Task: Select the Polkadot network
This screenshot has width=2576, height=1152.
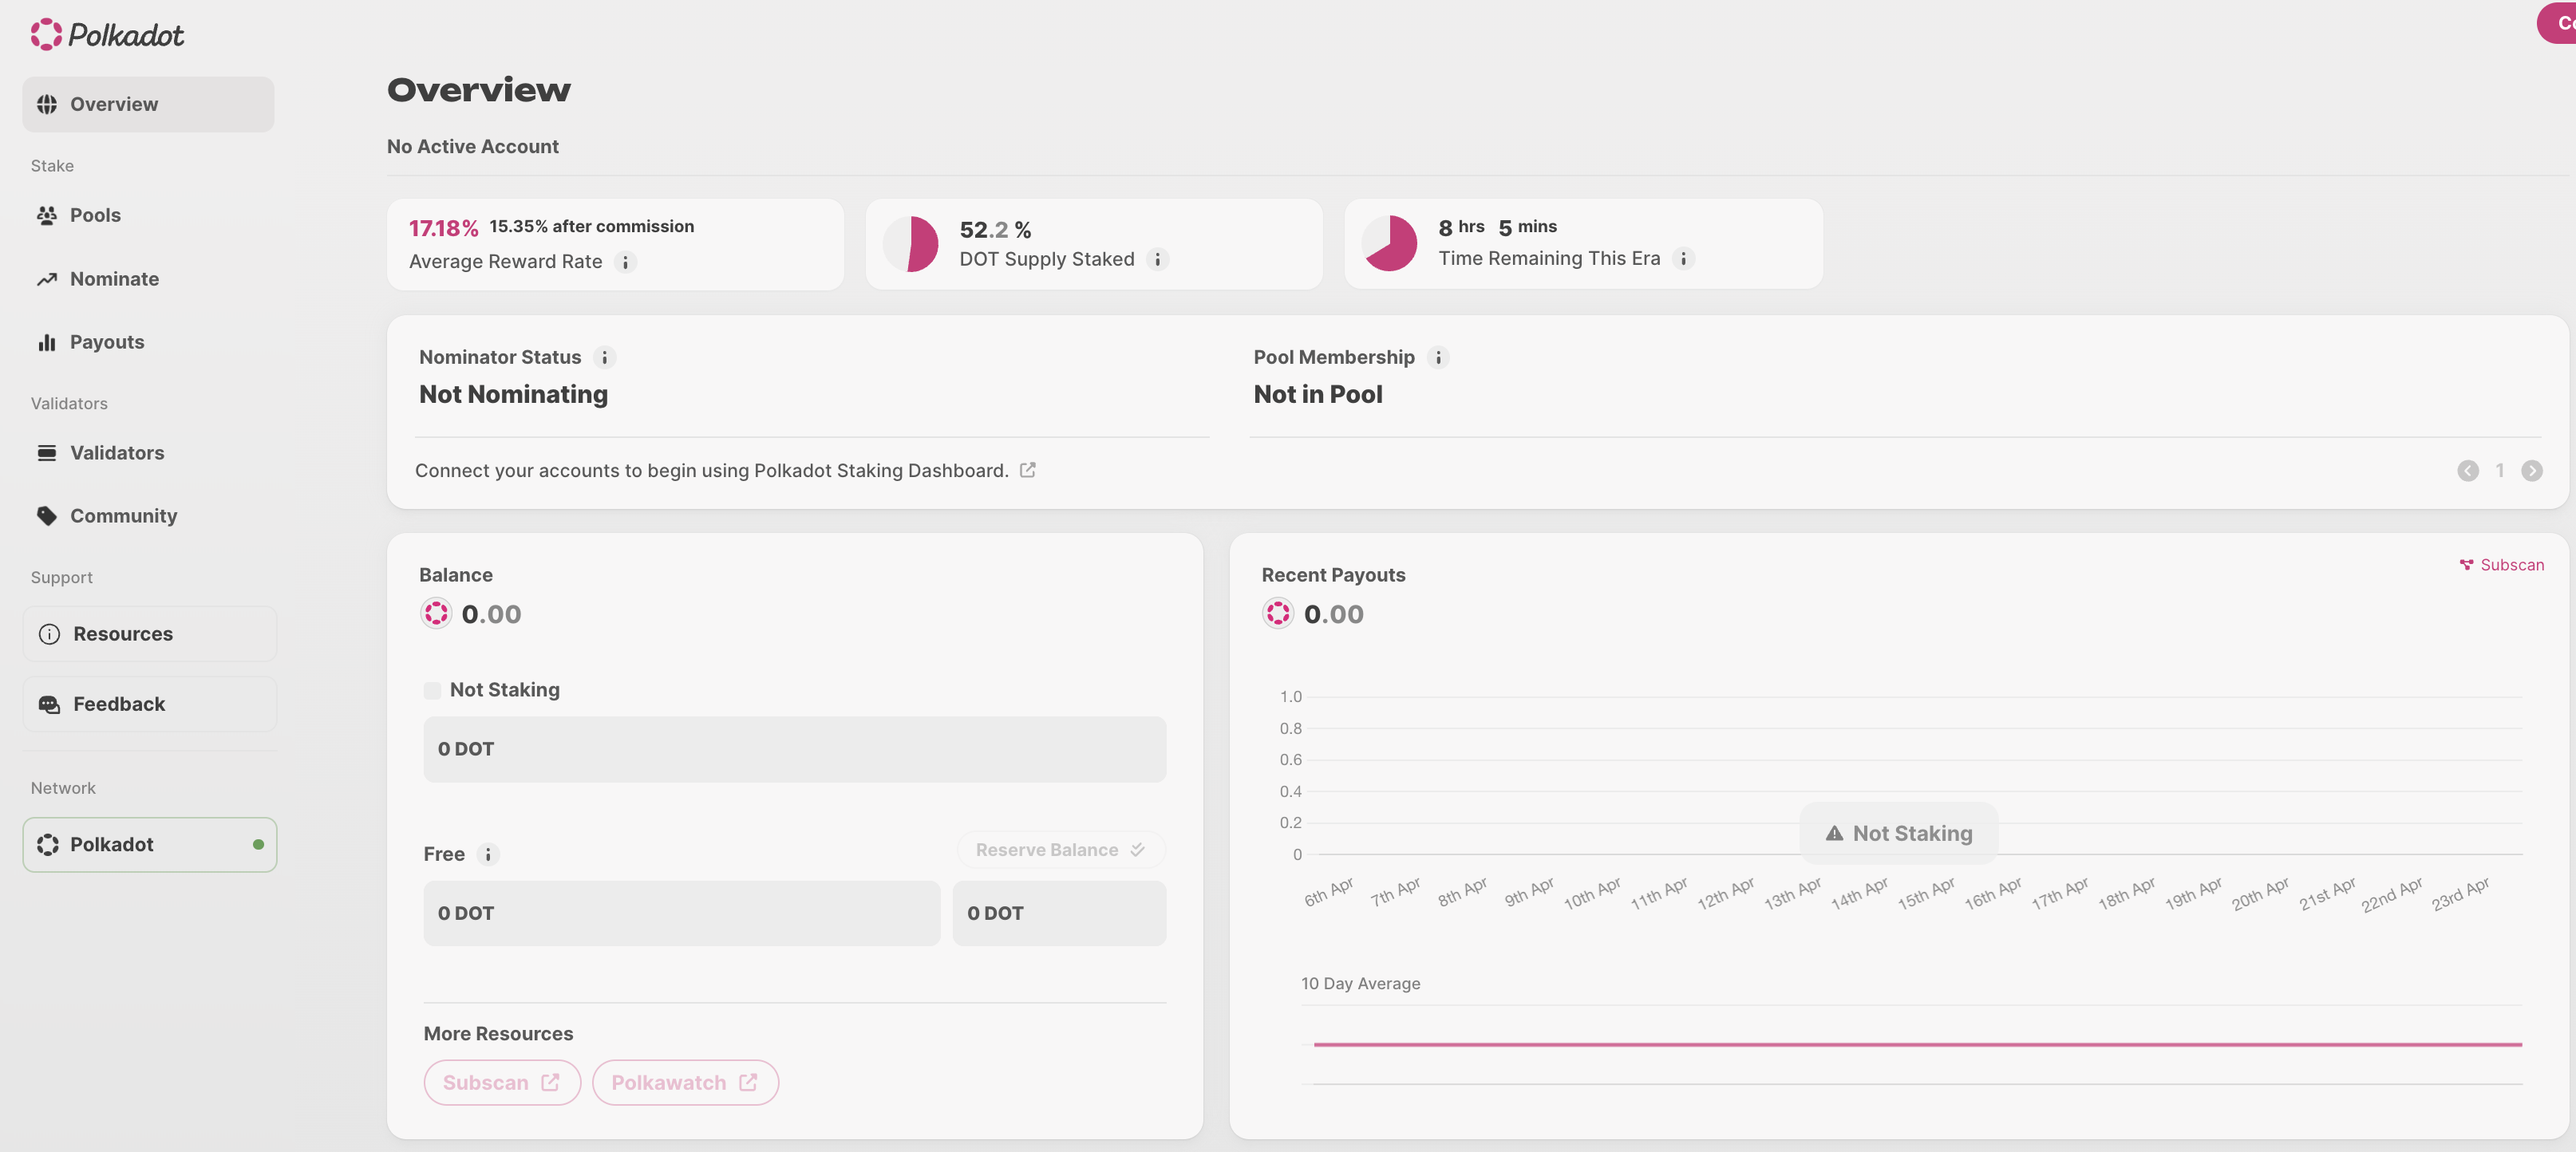Action: point(150,845)
